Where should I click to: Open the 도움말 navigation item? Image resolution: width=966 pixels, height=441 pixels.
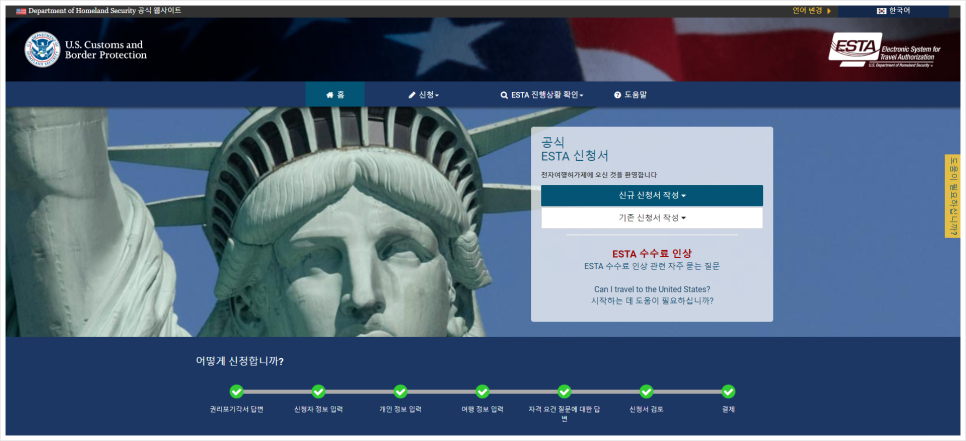pyautogui.click(x=630, y=95)
